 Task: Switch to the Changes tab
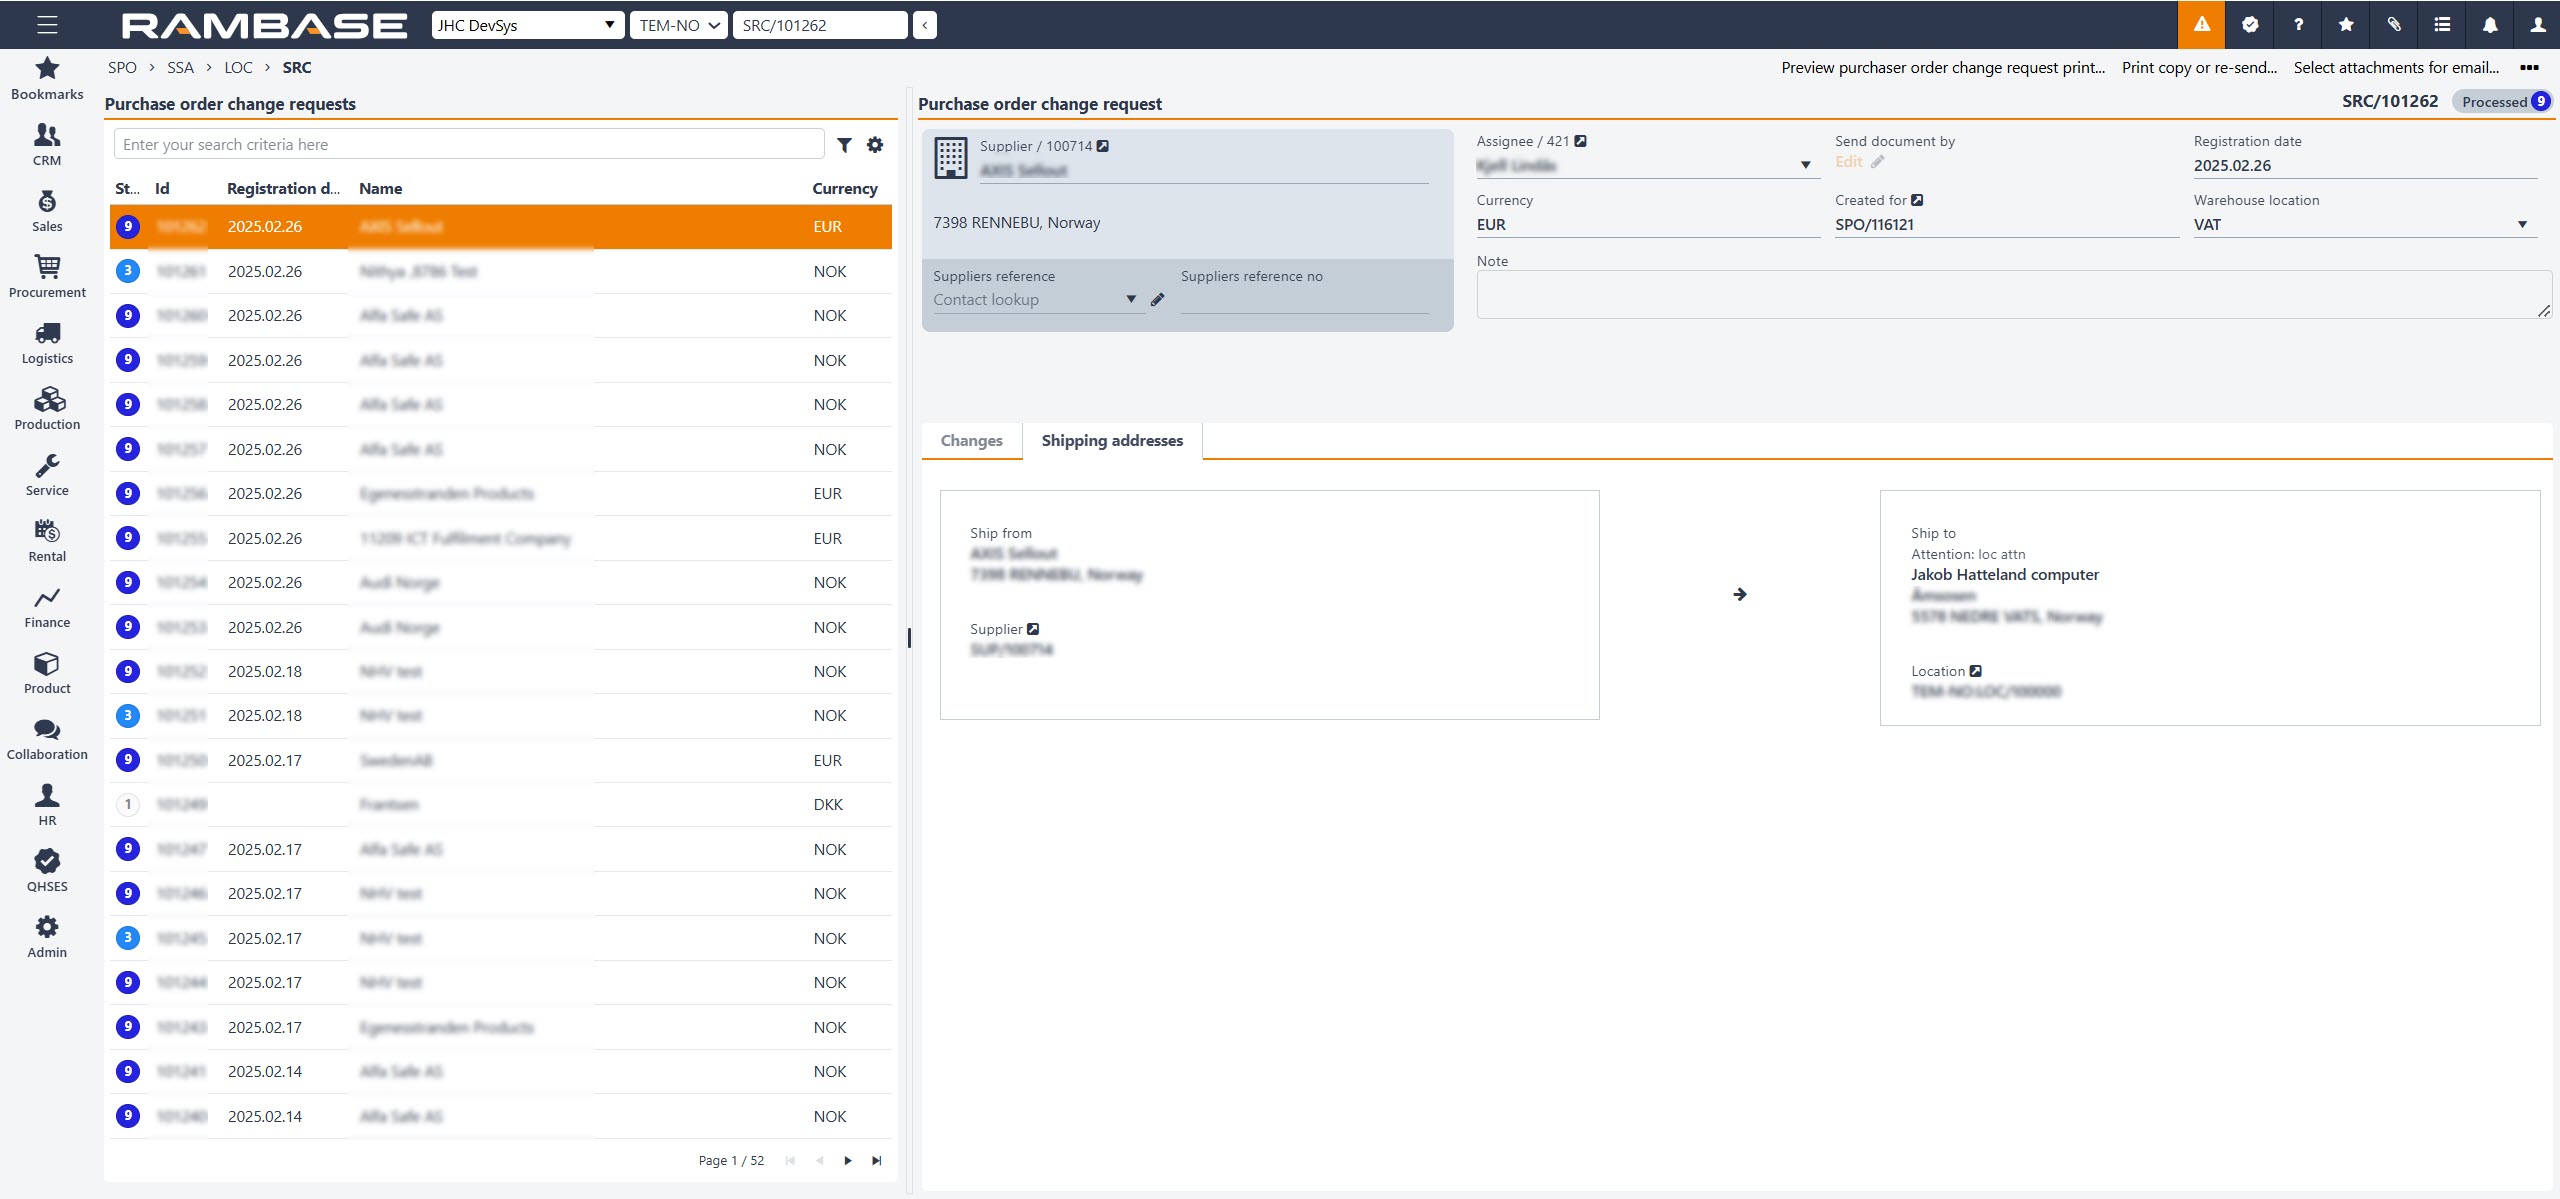971,441
